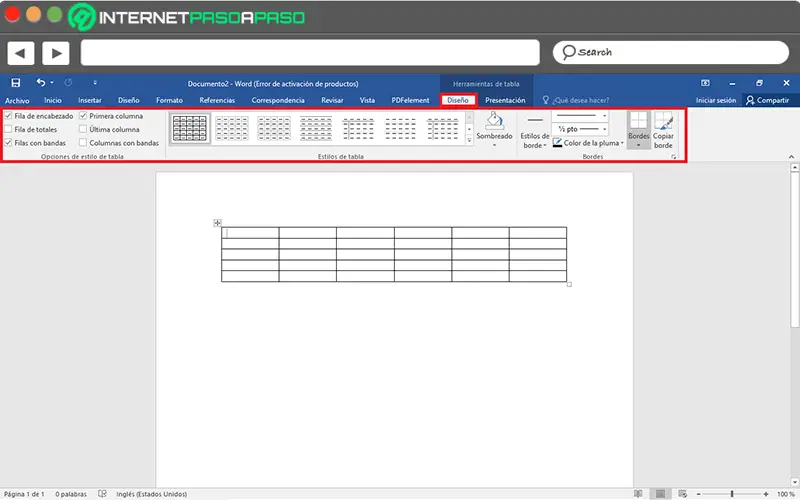Viewport: 800px width, 500px height.
Task: Enable the Fila de totales checkbox
Action: pyautogui.click(x=8, y=129)
